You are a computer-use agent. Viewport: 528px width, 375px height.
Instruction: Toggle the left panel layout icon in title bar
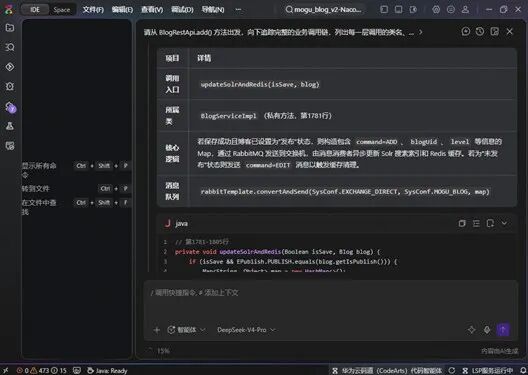coord(384,9)
